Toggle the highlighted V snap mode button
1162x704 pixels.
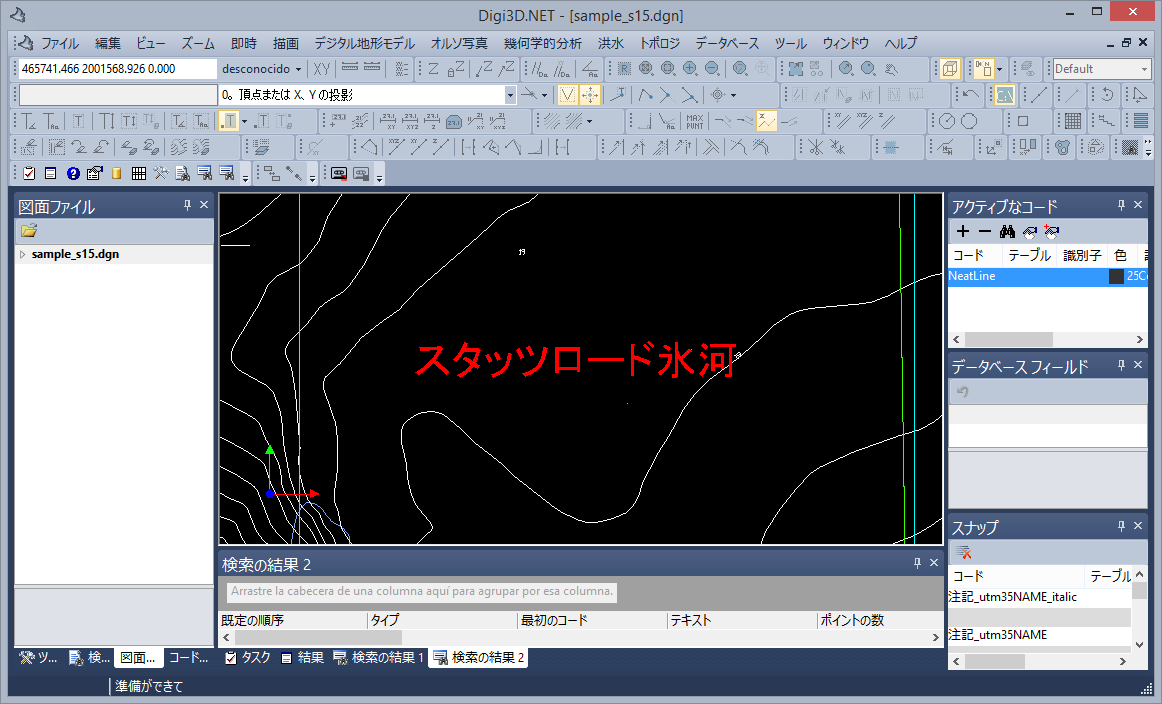coord(567,95)
